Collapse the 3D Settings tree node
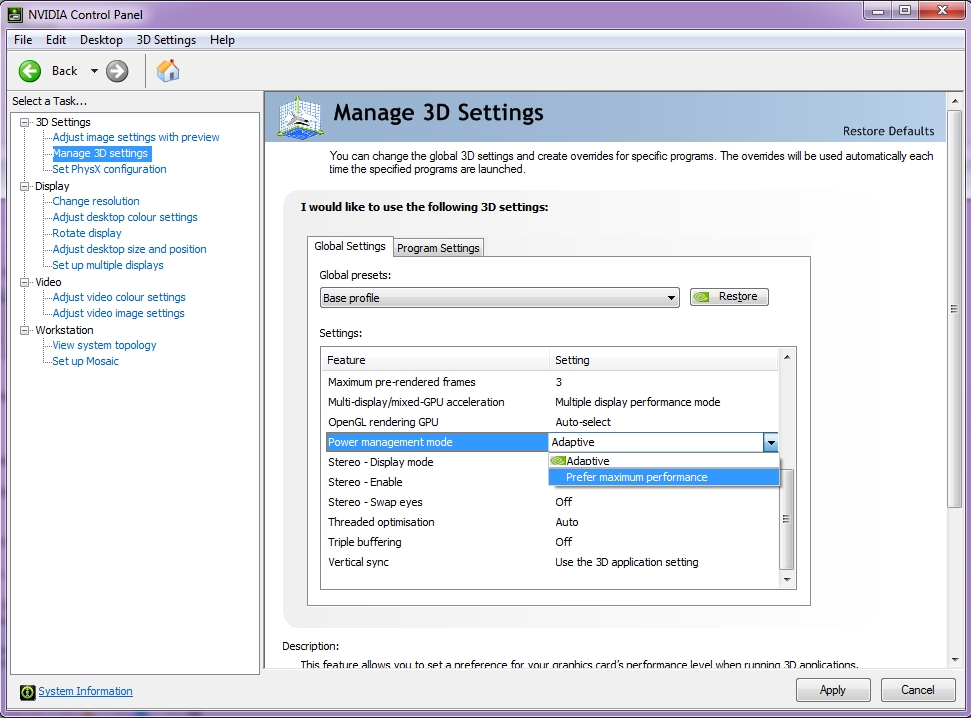971x718 pixels. click(x=25, y=122)
